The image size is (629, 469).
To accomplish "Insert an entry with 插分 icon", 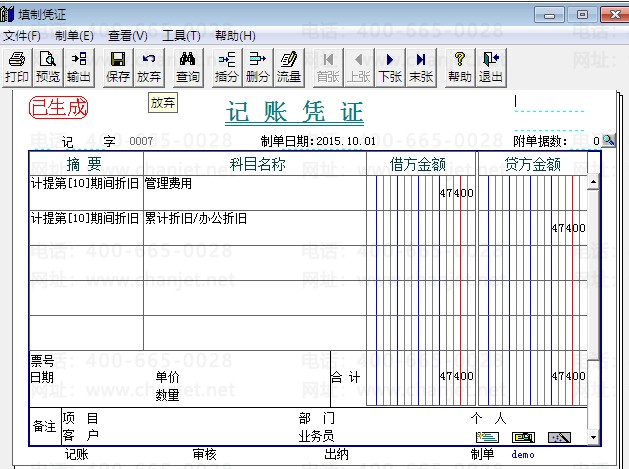I will coord(227,67).
